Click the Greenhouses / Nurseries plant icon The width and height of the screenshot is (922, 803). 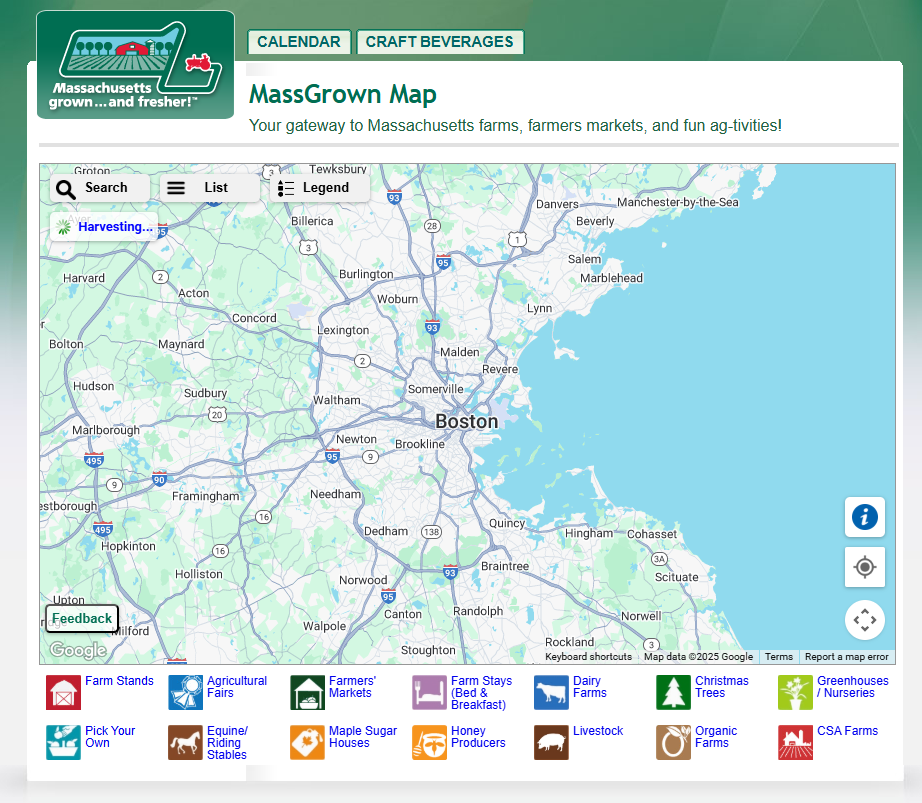pyautogui.click(x=796, y=692)
